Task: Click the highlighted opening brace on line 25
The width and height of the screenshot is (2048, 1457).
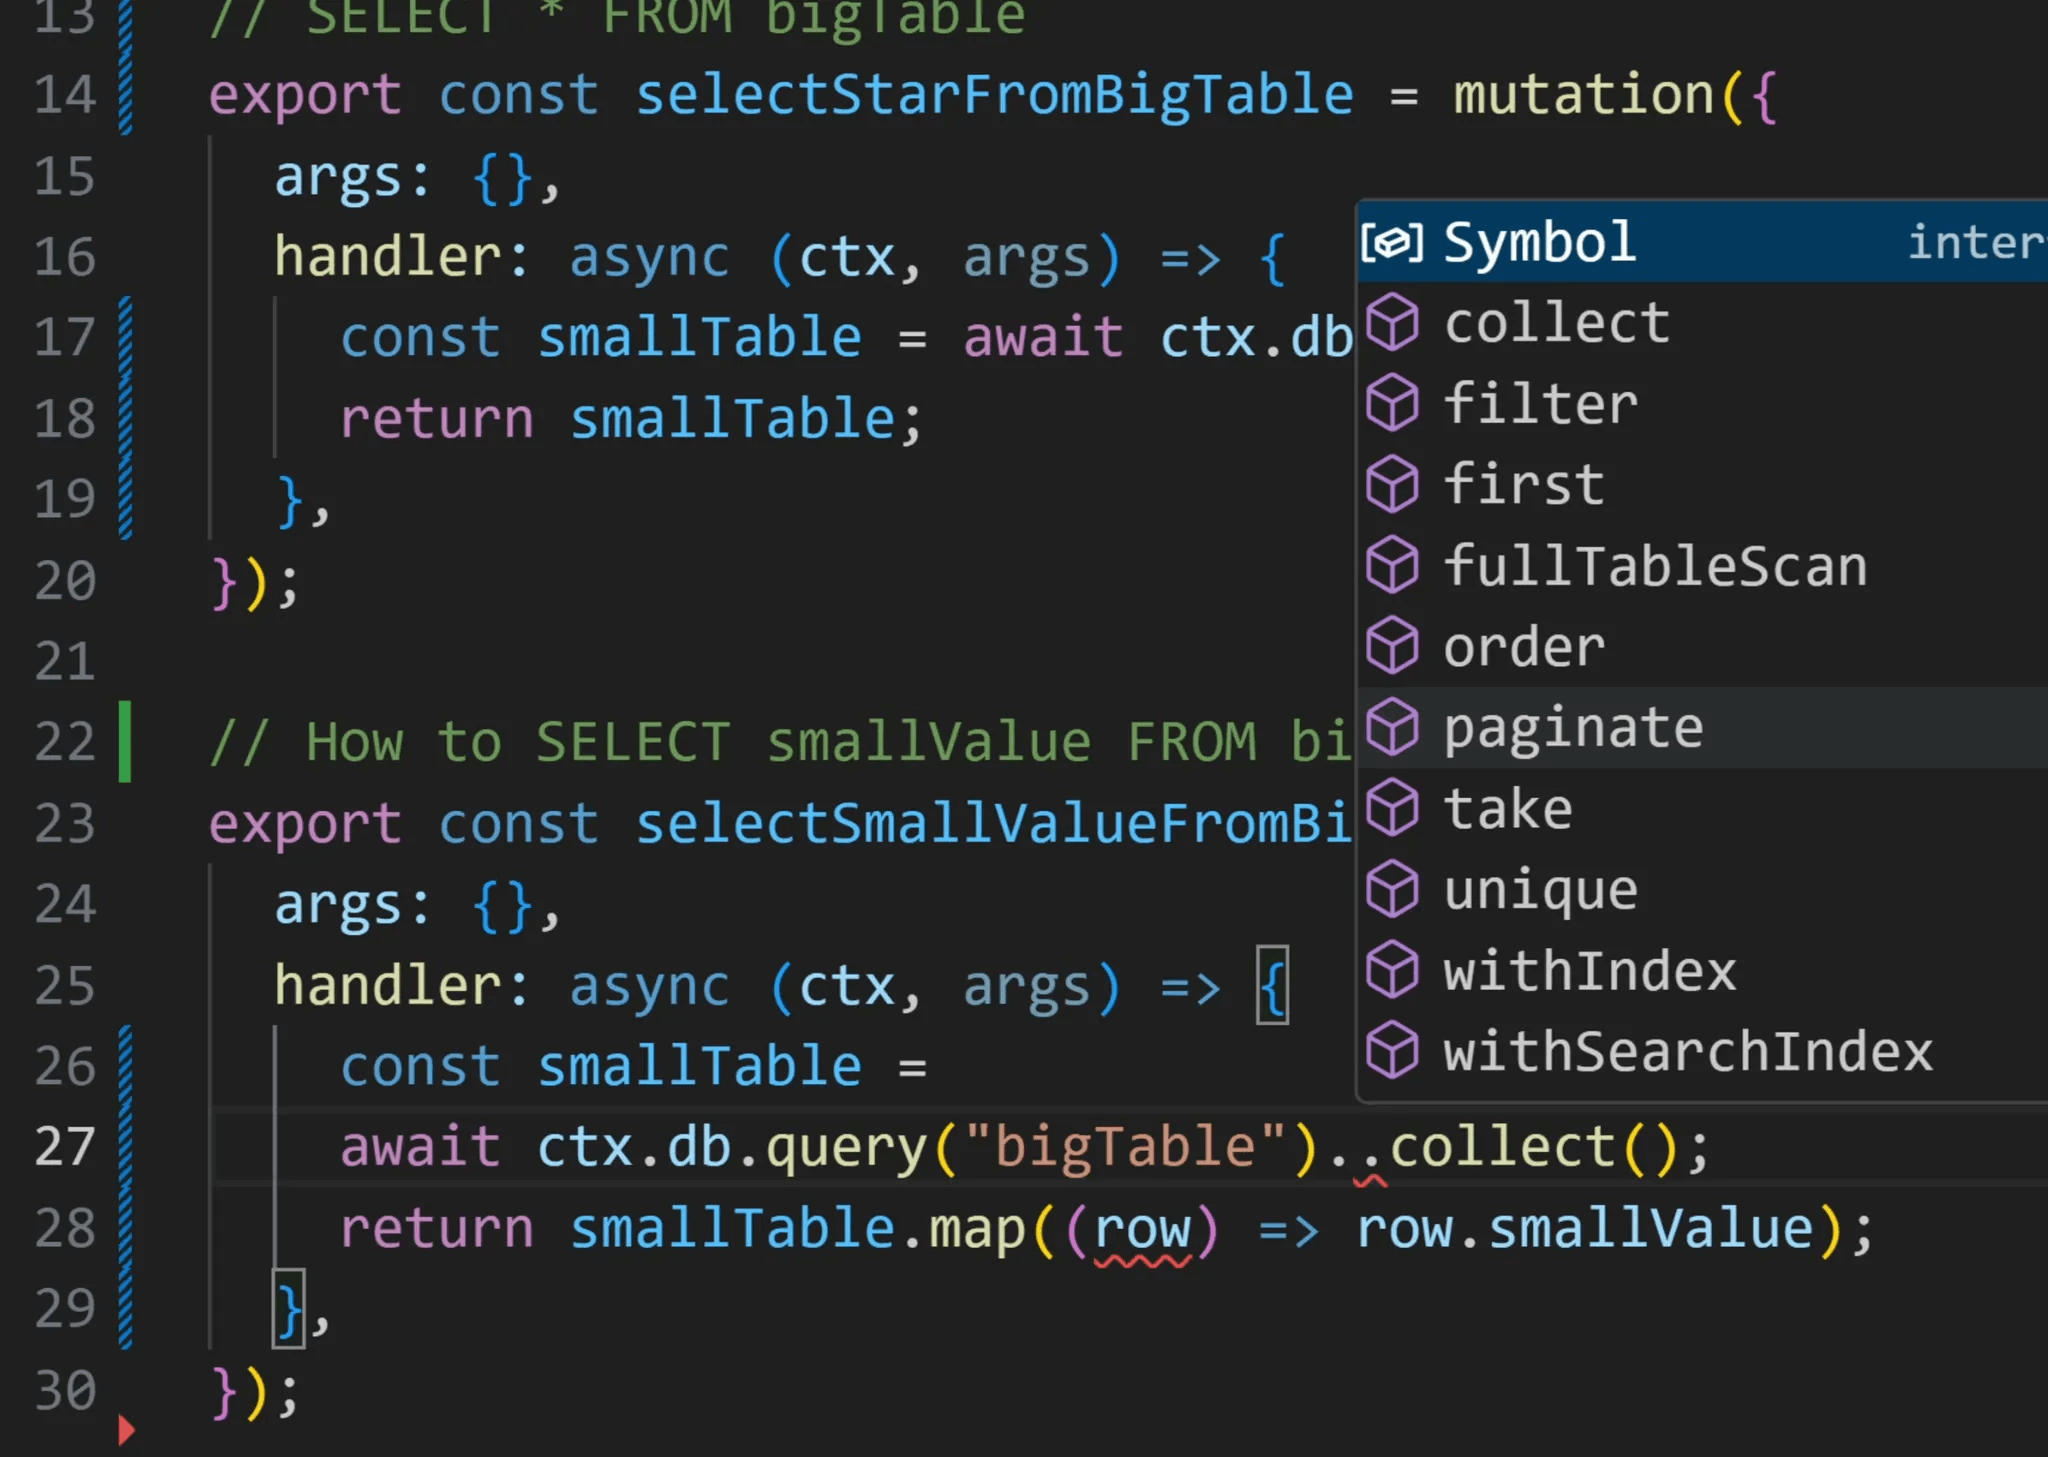Action: point(1272,986)
